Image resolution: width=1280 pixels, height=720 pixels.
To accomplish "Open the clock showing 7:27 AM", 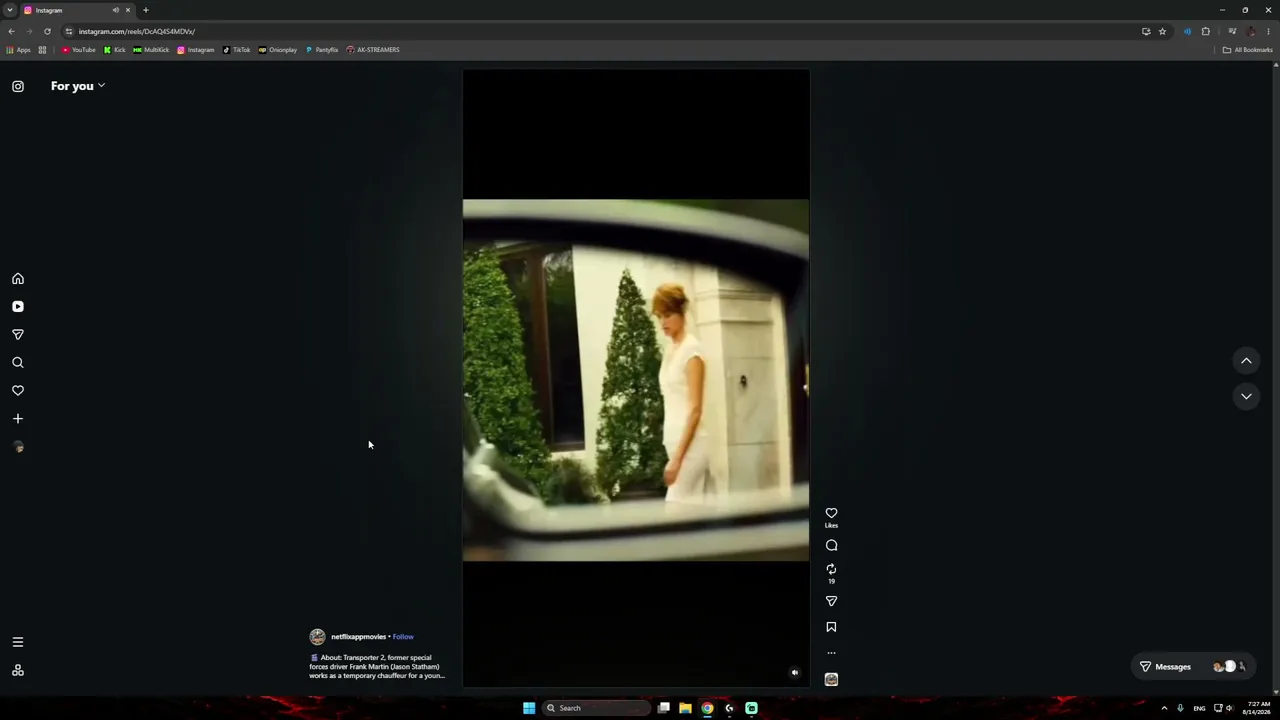I will (1258, 708).
